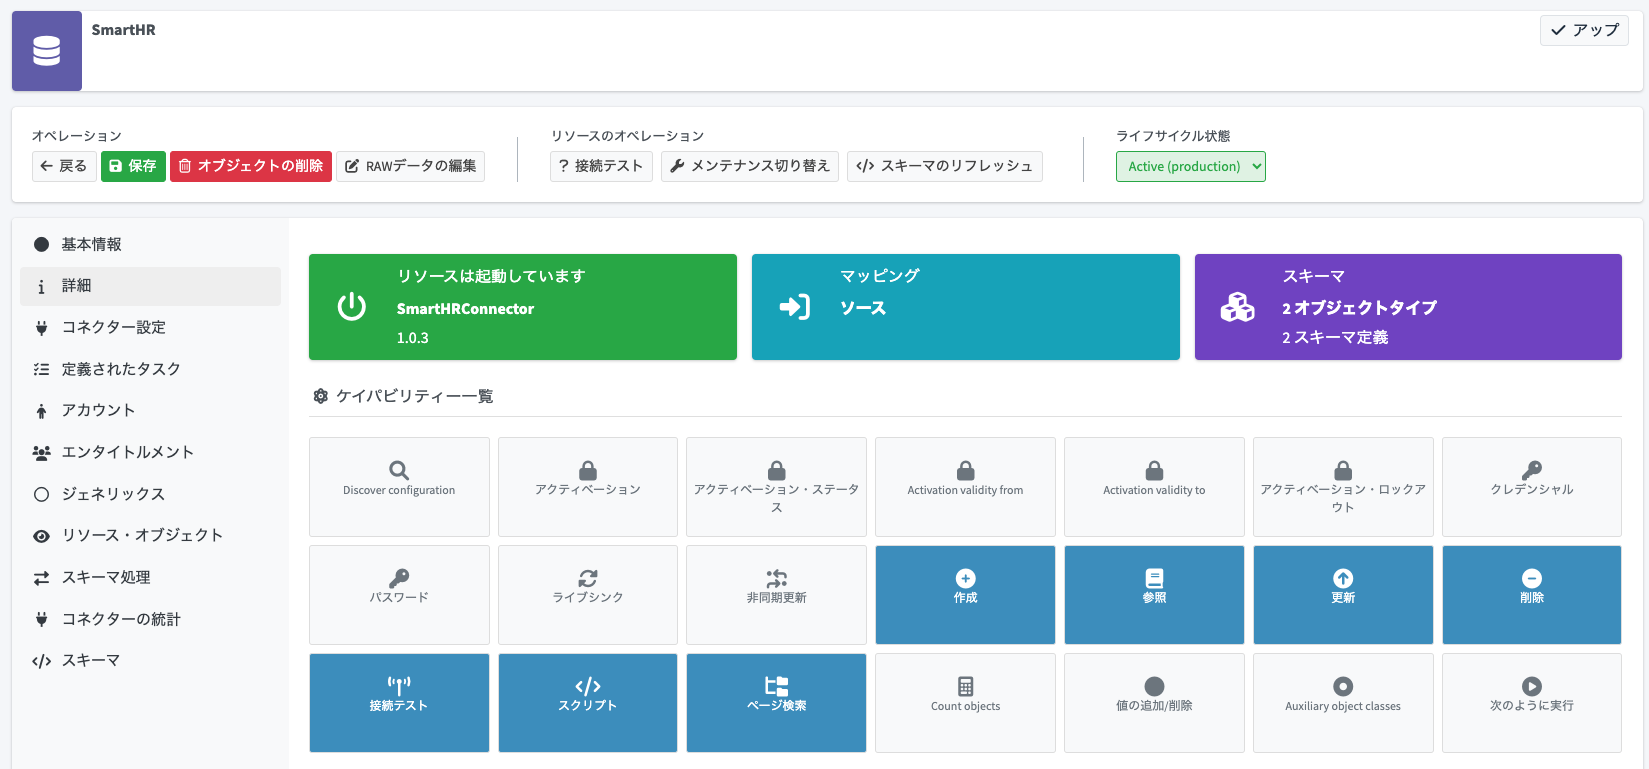
Task: Toggle アクティベーション・ステータス capability tile
Action: 776,487
